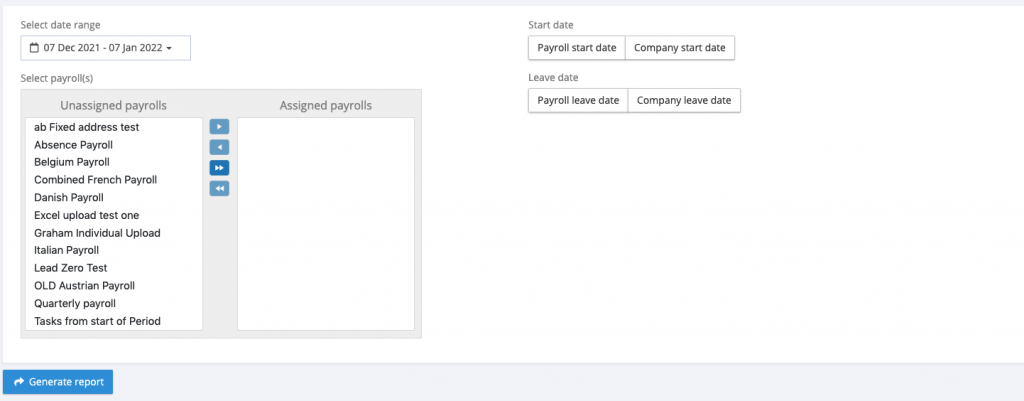The image size is (1024, 401).
Task: Open the date range dropdown caret
Action: coord(170,48)
